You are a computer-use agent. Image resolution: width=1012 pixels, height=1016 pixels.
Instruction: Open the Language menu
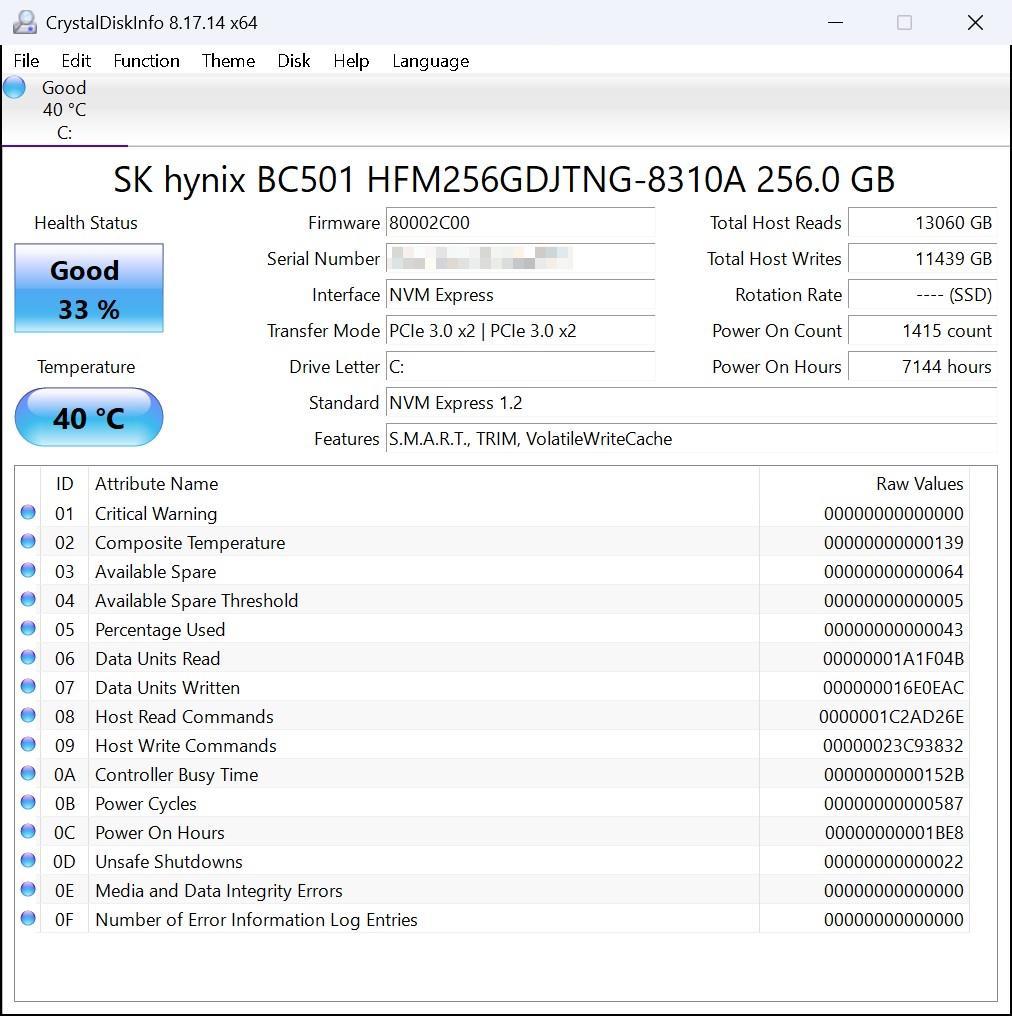430,61
